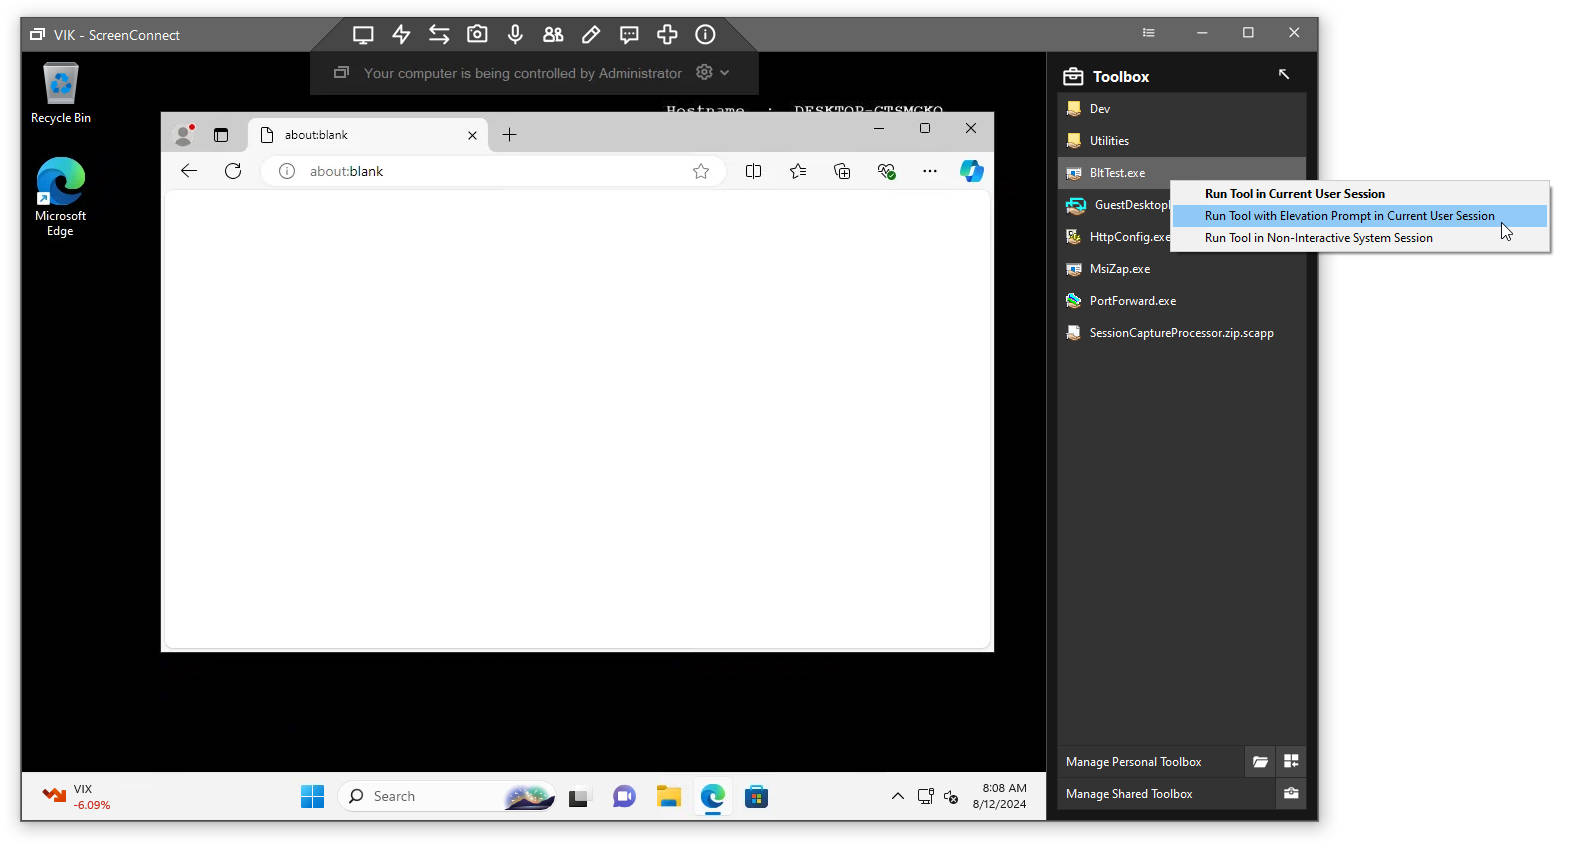Image resolution: width=1574 pixels, height=859 pixels.
Task: Click the microphone sound icon
Action: (515, 34)
